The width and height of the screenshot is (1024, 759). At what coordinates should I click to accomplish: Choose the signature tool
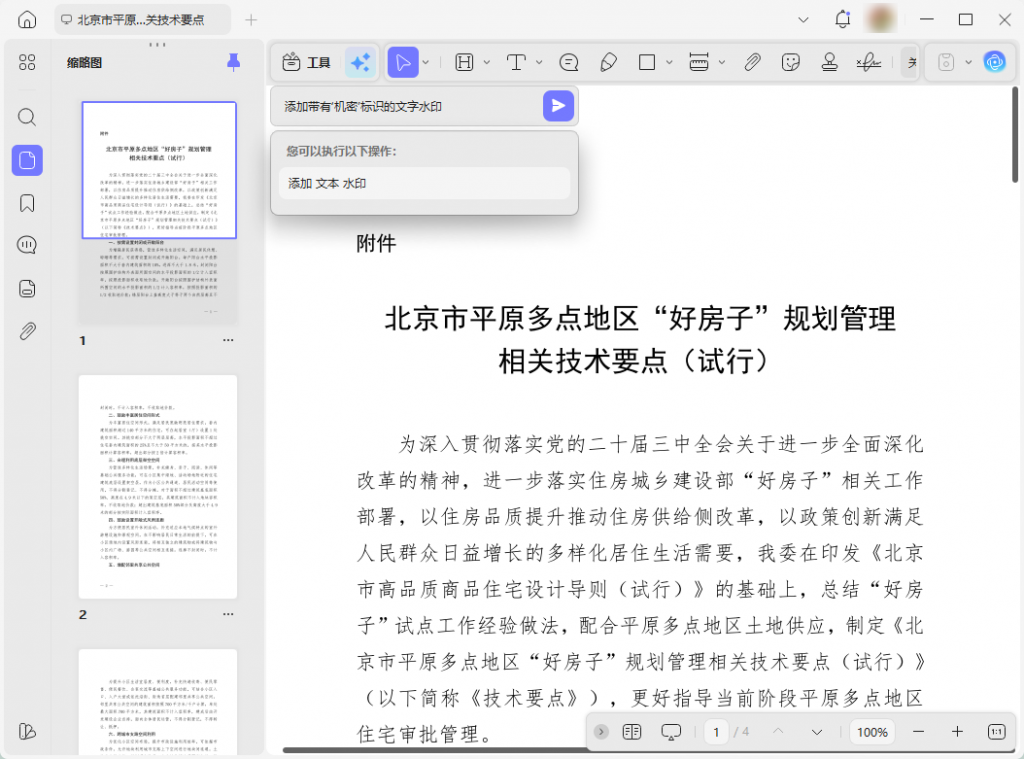coord(868,62)
